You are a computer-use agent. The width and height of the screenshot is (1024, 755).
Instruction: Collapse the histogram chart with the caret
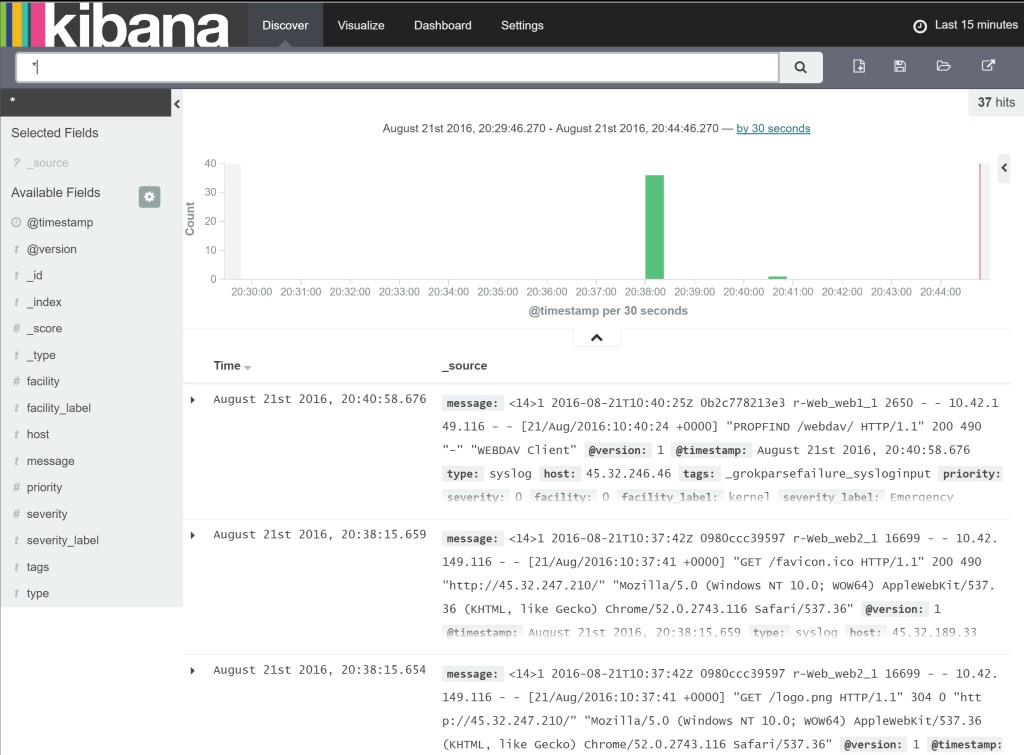597,338
